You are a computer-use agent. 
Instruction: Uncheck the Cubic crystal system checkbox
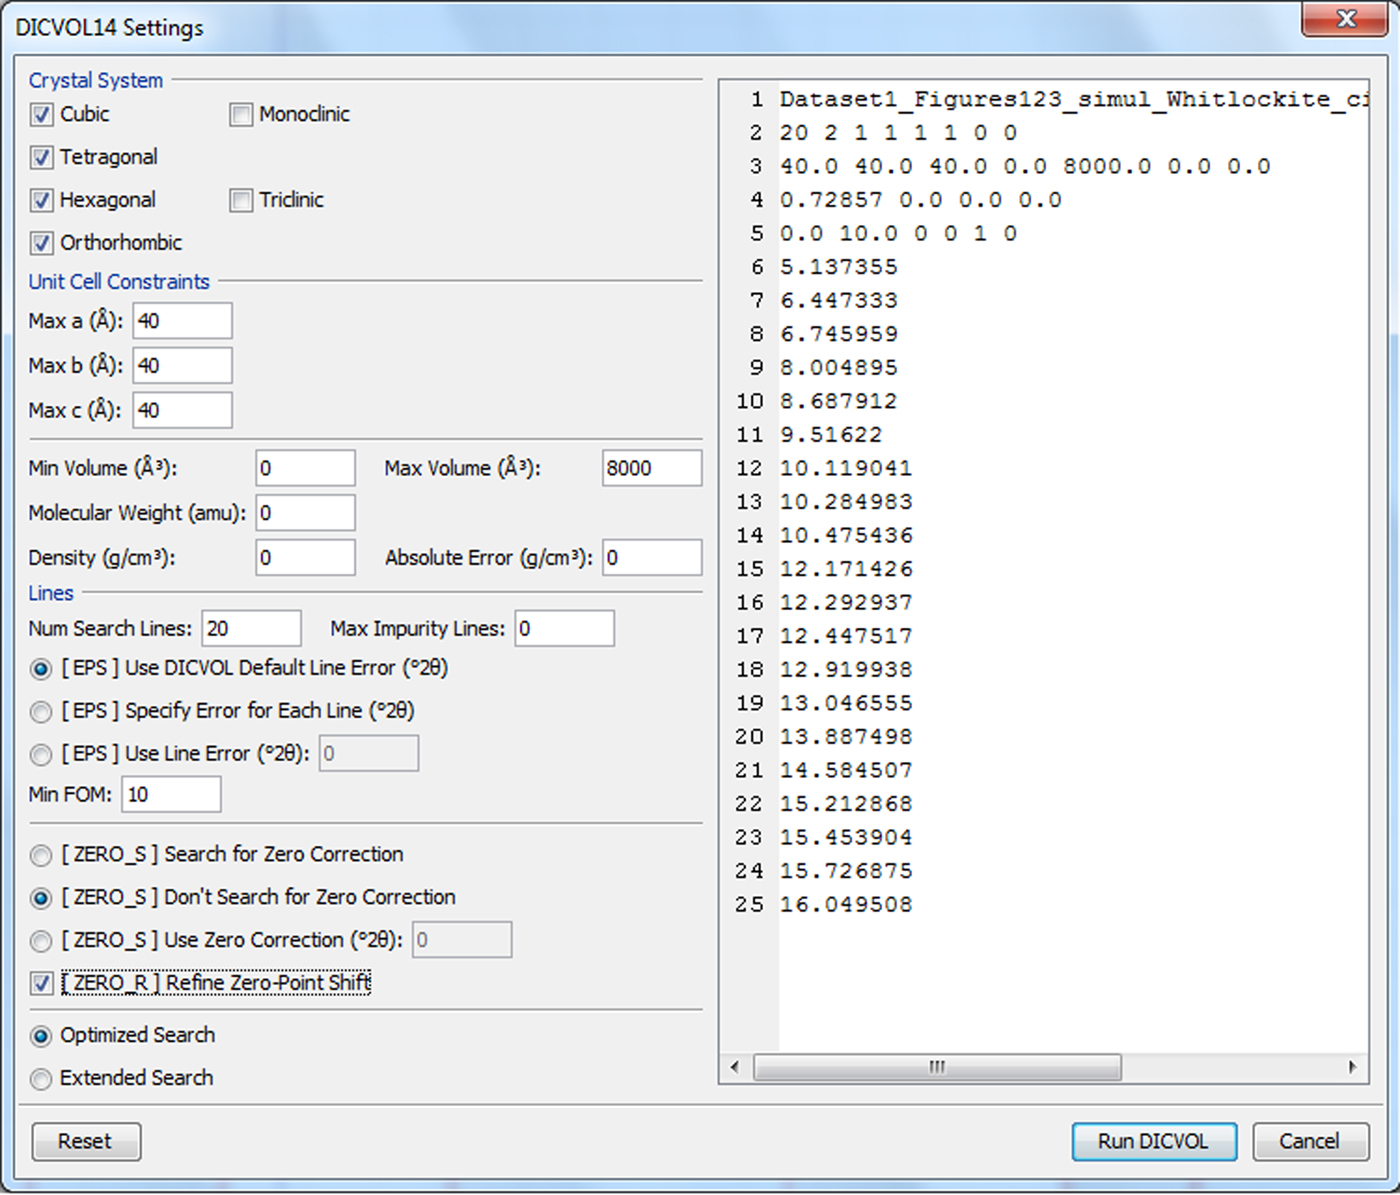pos(41,115)
